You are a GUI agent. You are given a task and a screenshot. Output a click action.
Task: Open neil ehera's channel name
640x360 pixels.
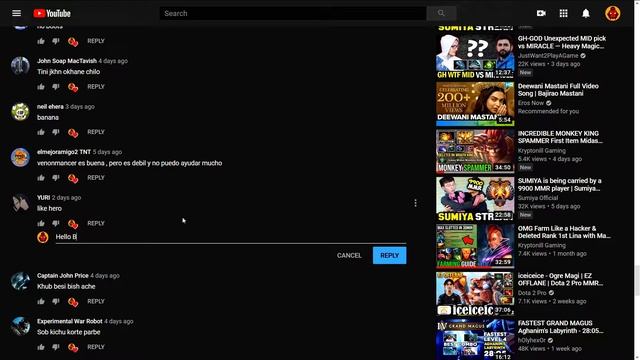[50, 107]
